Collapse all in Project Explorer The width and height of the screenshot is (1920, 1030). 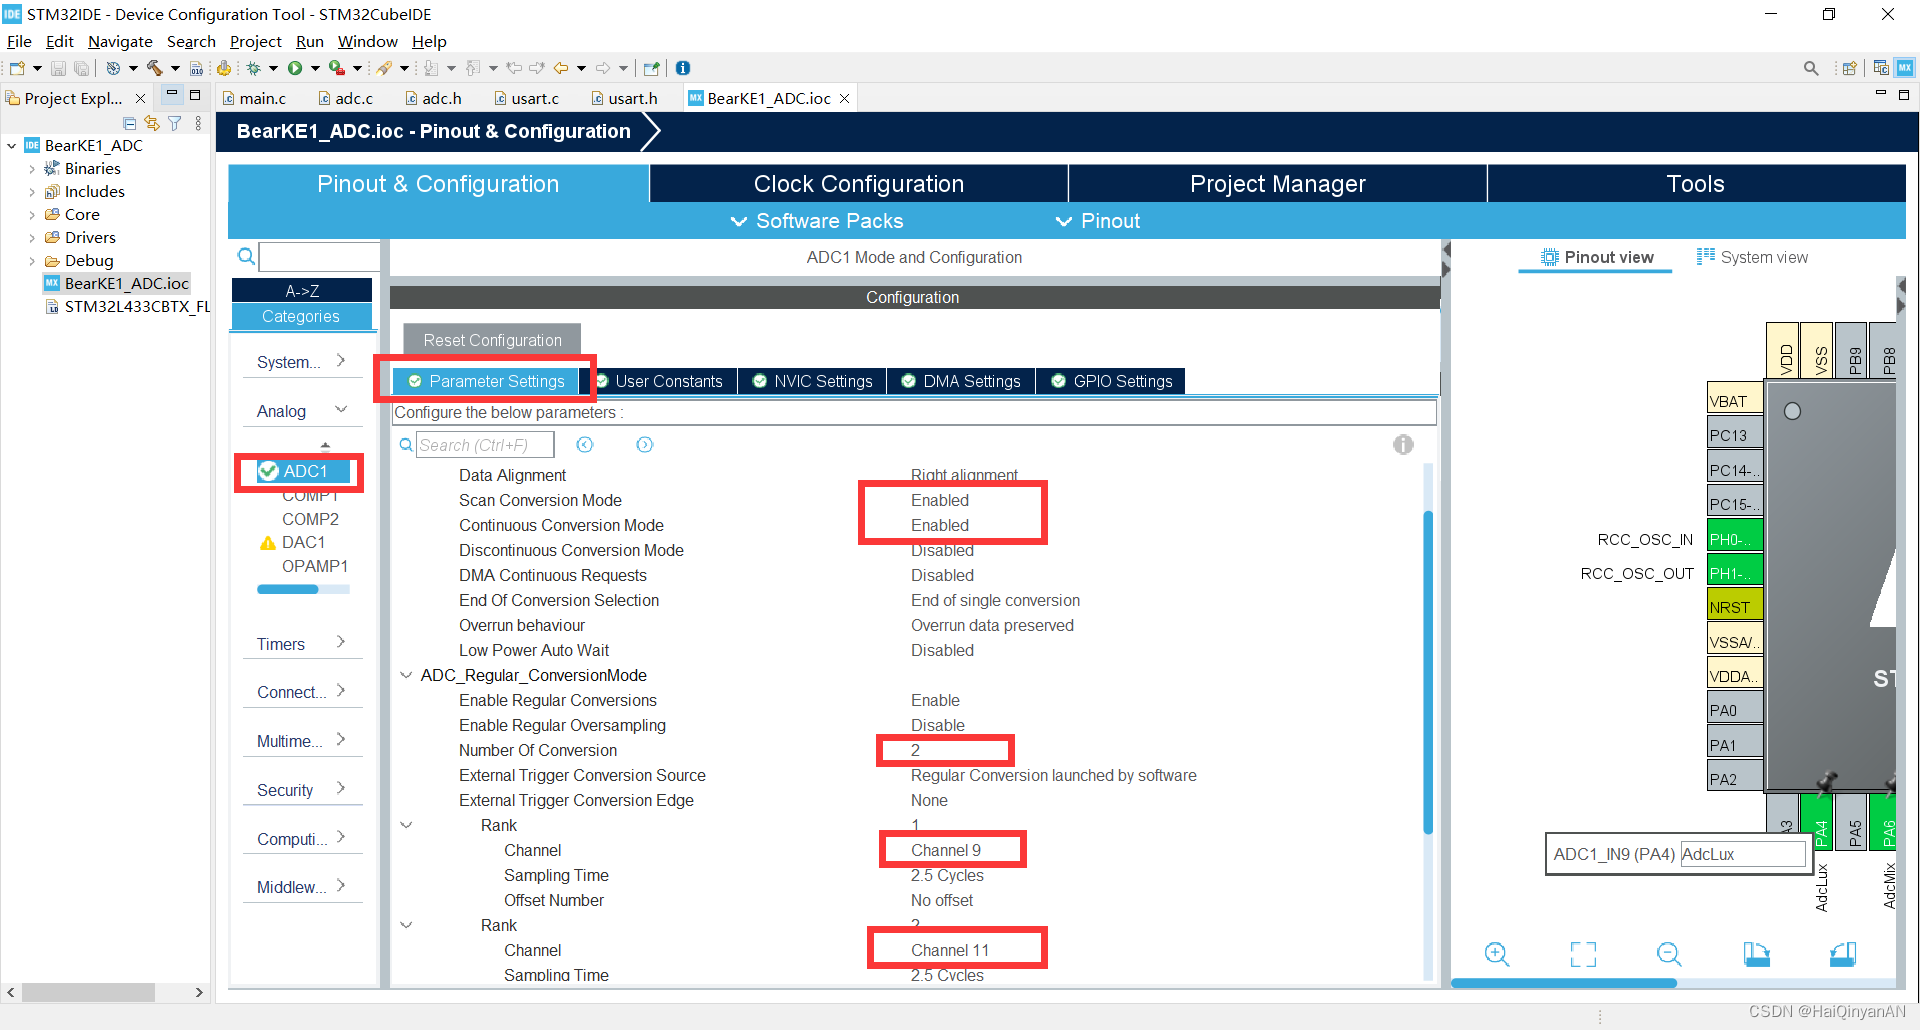point(129,123)
